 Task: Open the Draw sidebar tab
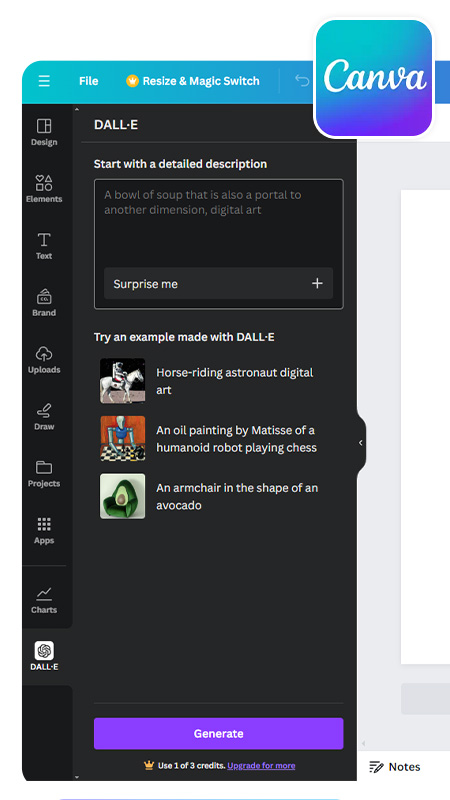[x=44, y=417]
